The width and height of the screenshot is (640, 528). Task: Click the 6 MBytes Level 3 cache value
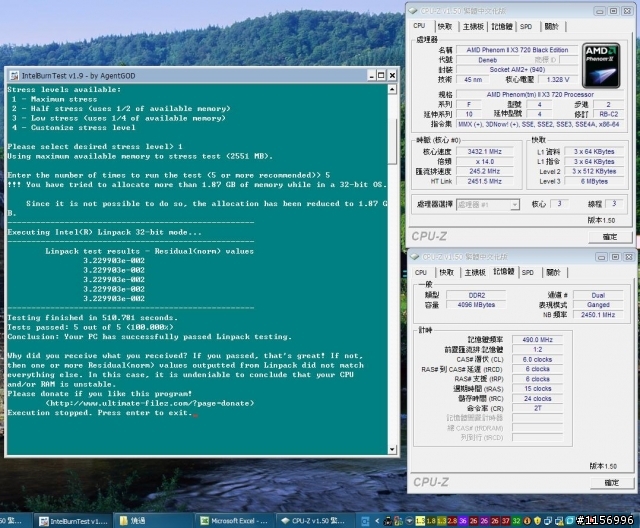pos(594,181)
